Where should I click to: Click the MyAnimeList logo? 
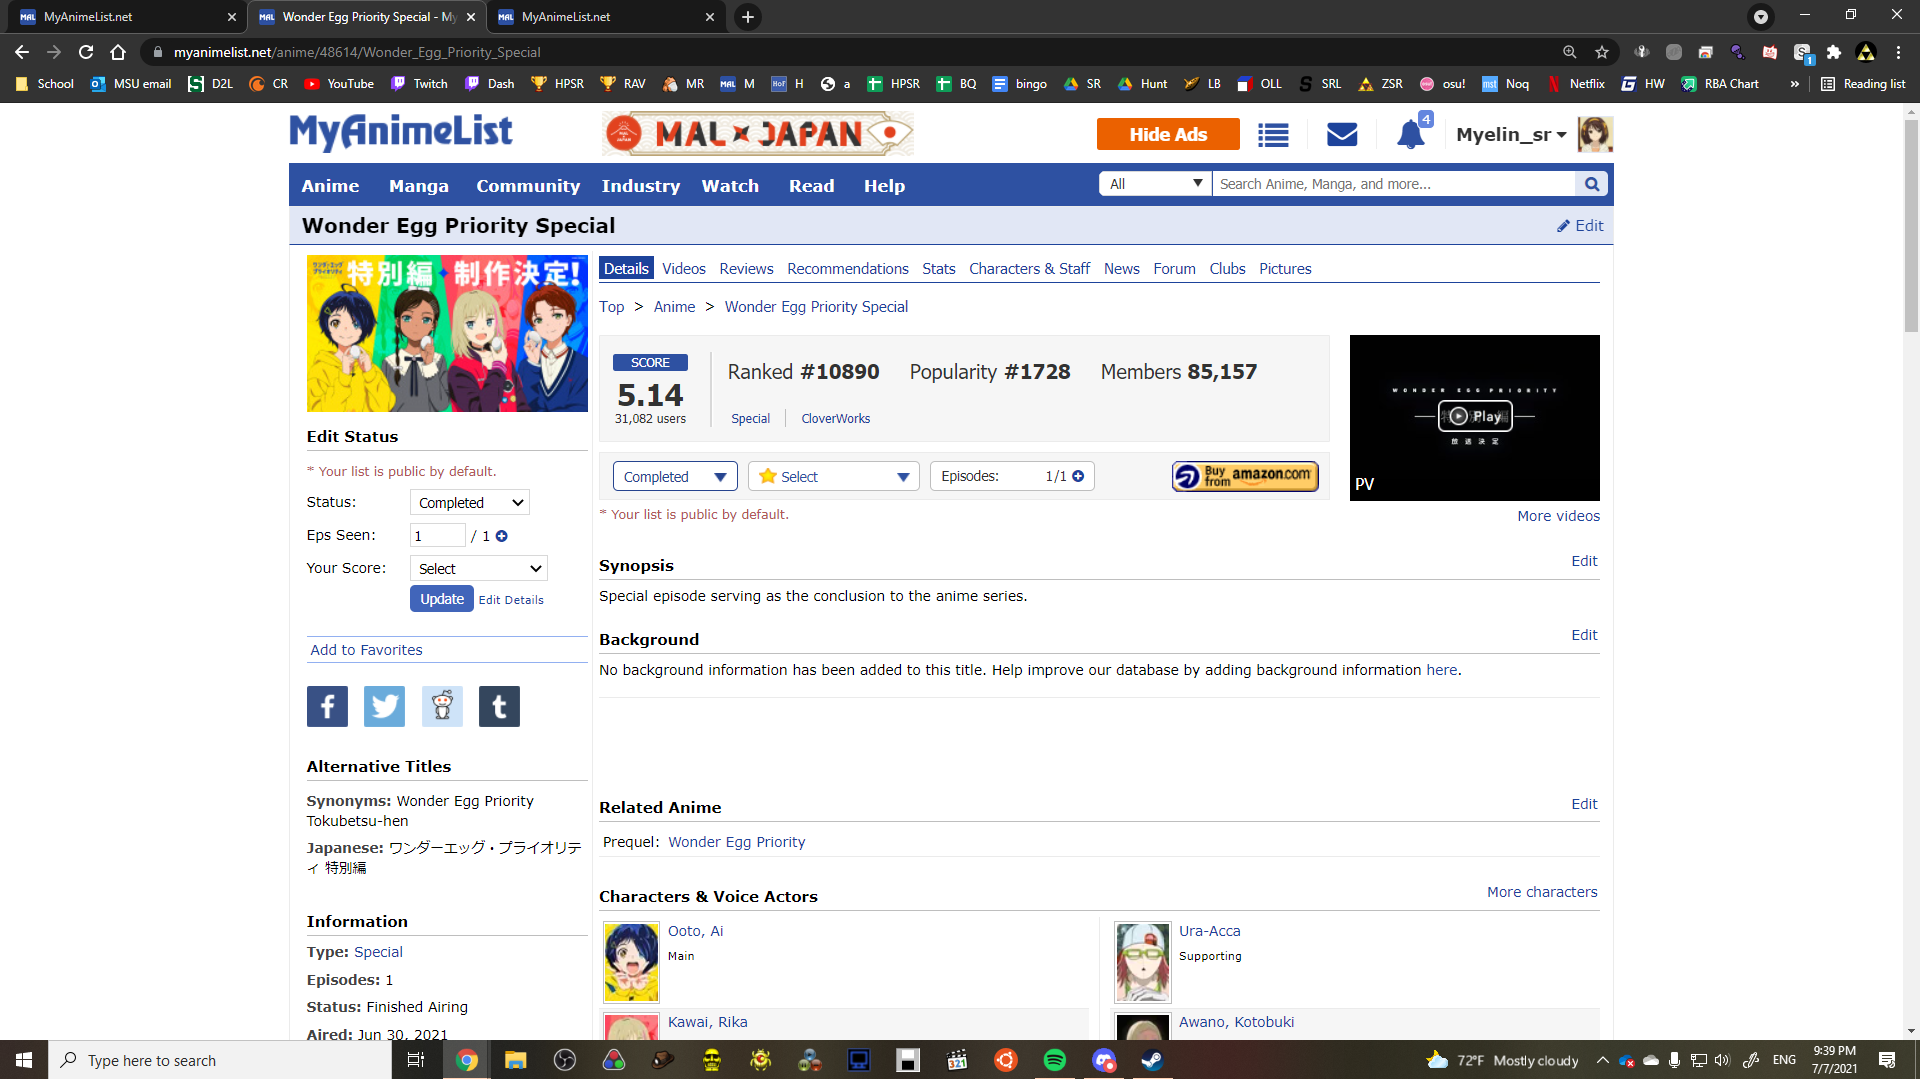(400, 132)
